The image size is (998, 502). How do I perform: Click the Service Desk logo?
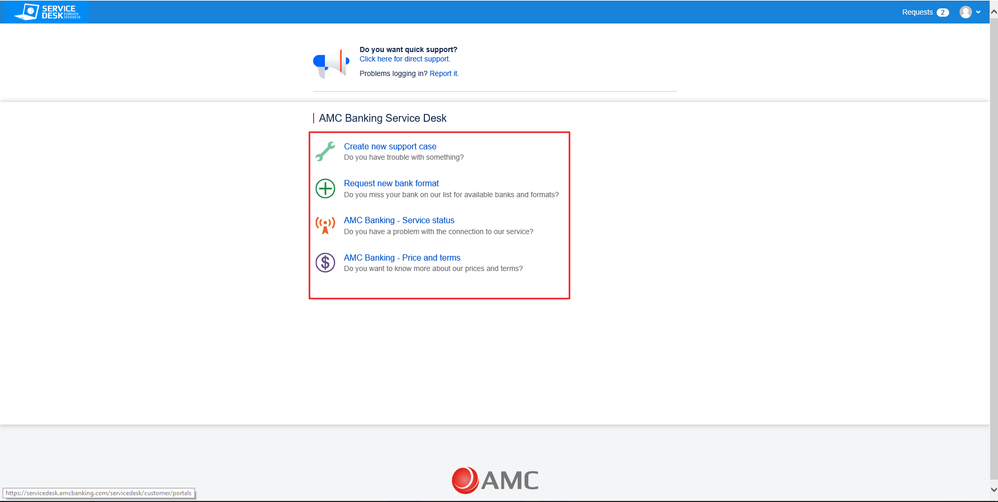point(46,12)
